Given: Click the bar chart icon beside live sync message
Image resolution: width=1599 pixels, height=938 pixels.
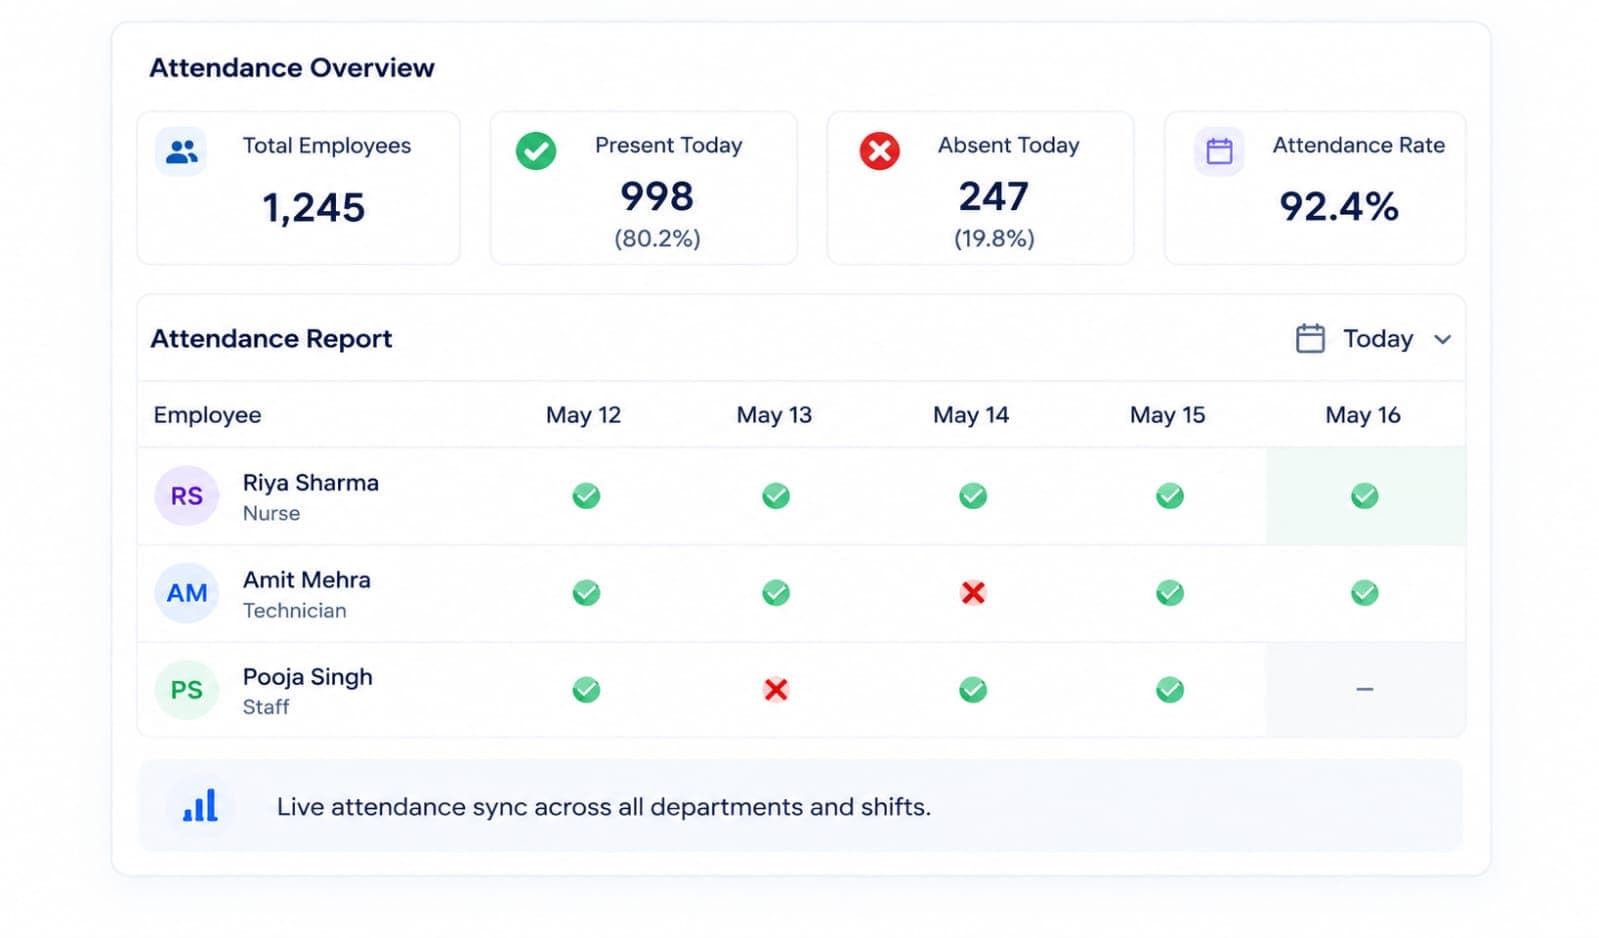Looking at the screenshot, I should [x=200, y=805].
